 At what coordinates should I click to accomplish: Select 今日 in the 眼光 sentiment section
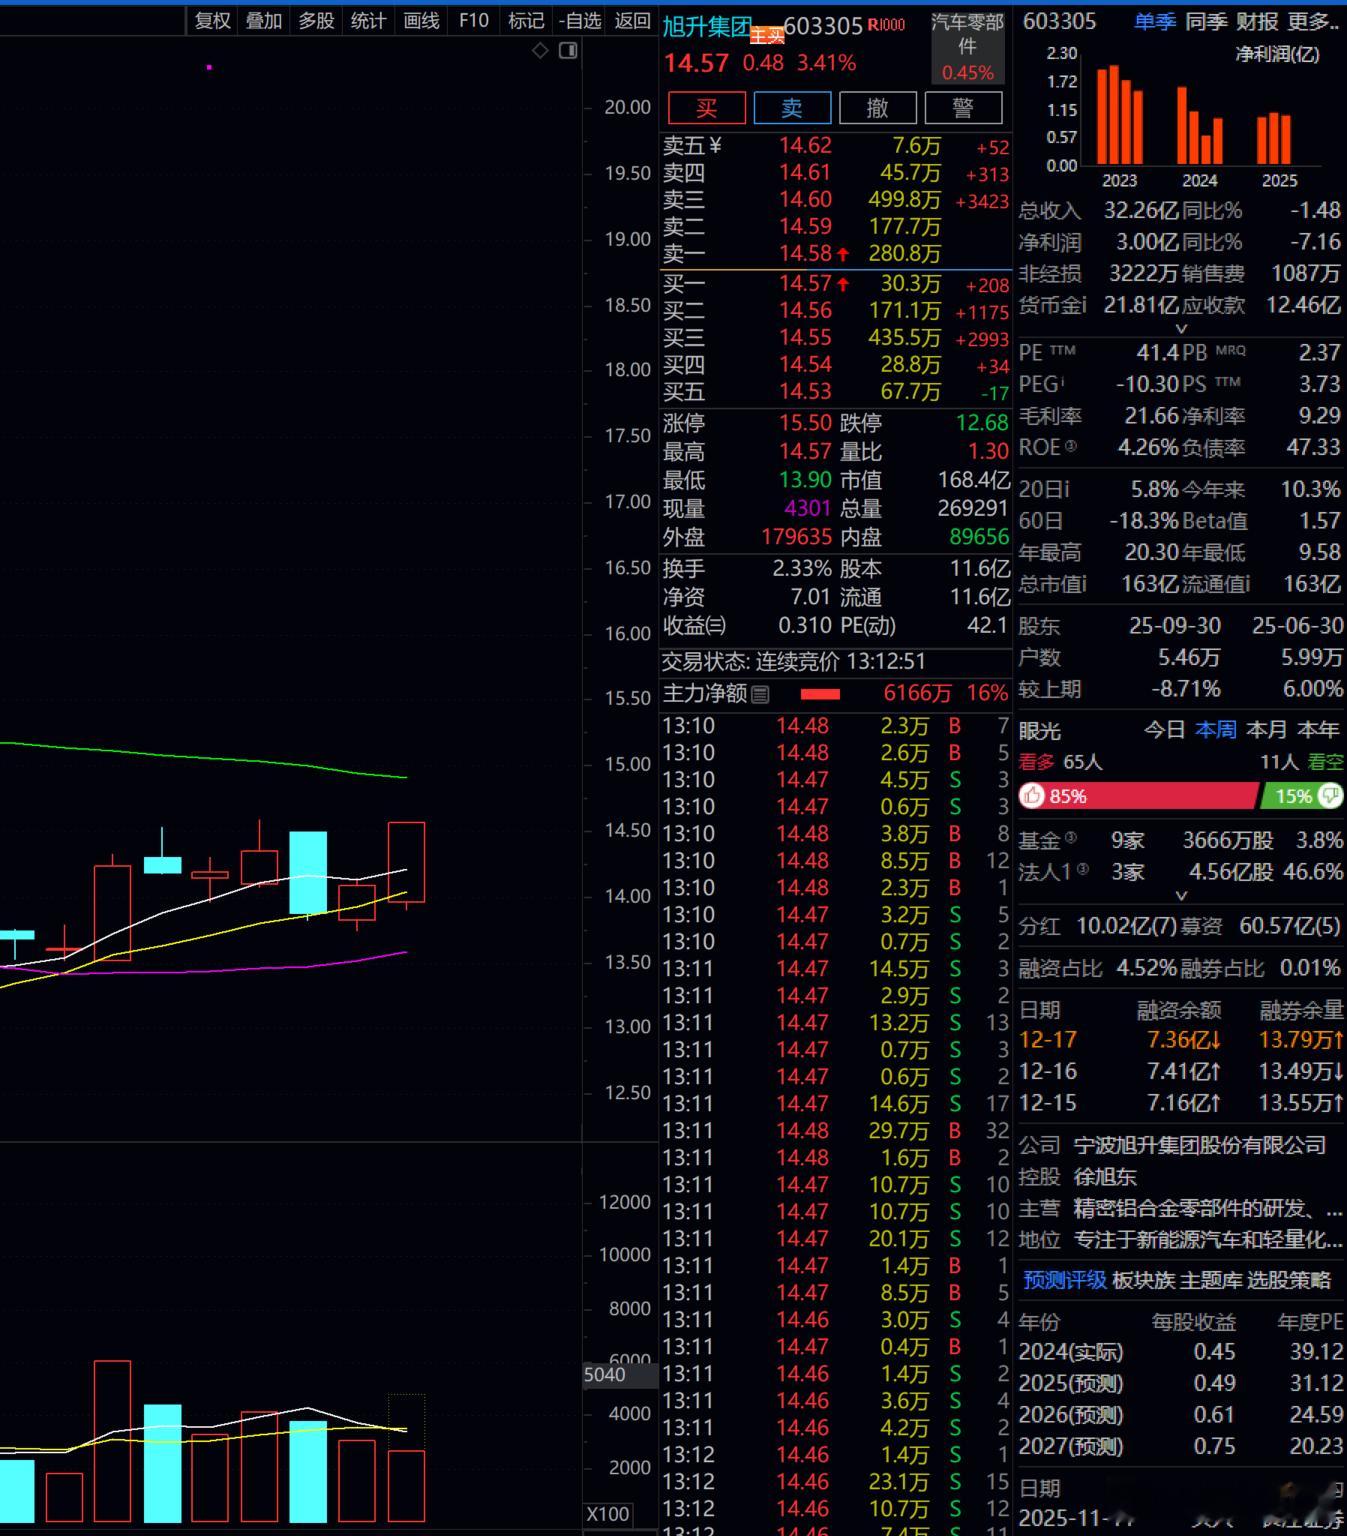[1165, 730]
